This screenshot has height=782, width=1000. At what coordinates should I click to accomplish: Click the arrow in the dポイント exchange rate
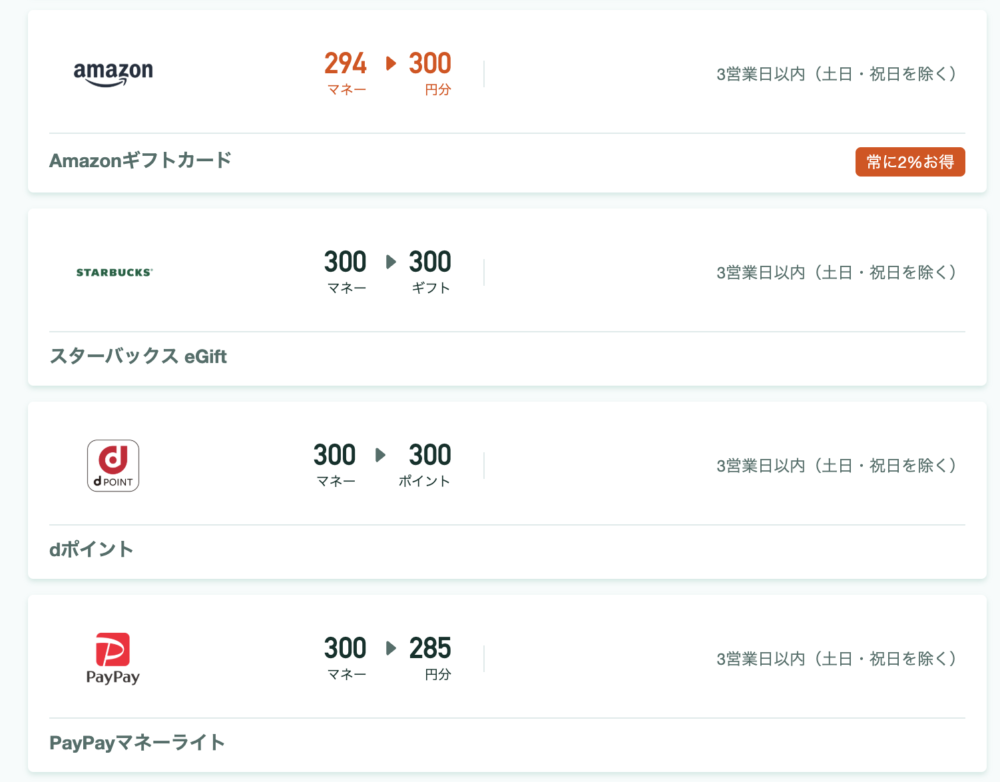pos(381,455)
